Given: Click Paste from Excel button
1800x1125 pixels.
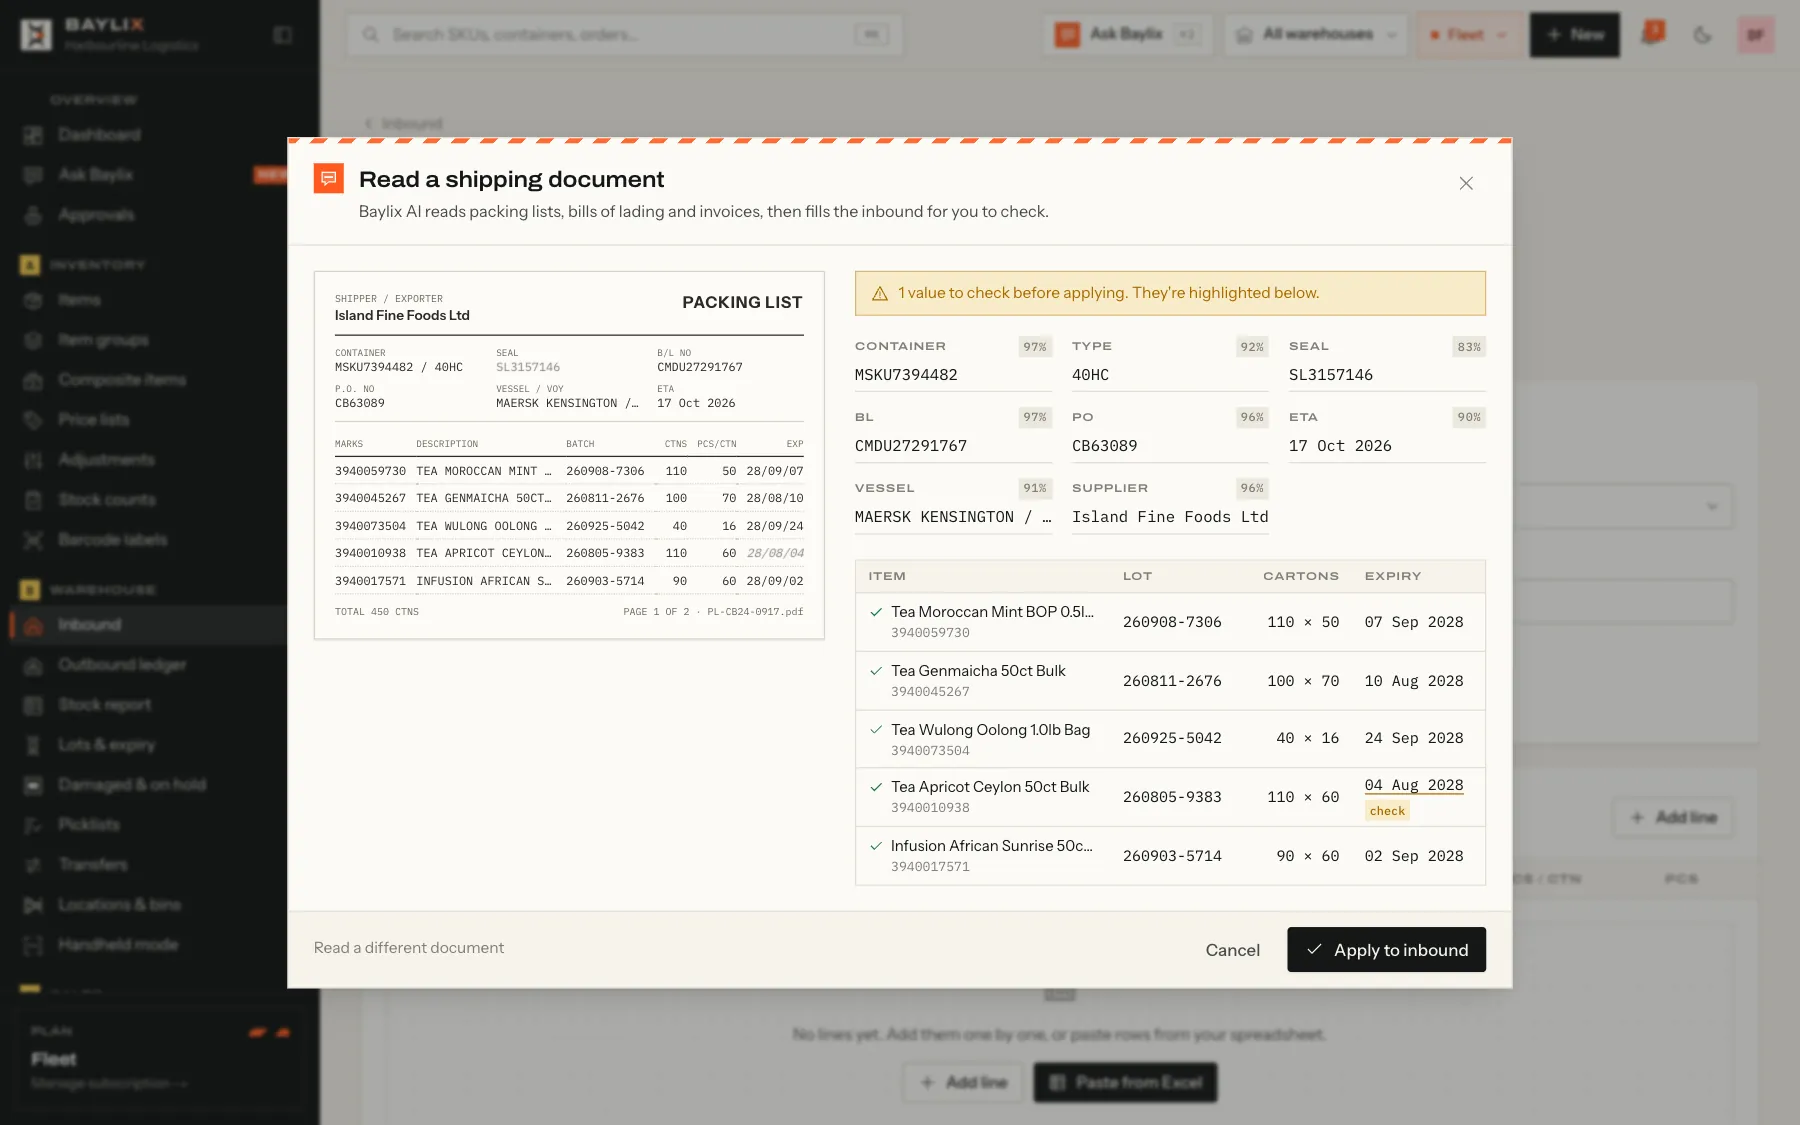Looking at the screenshot, I should (1125, 1082).
